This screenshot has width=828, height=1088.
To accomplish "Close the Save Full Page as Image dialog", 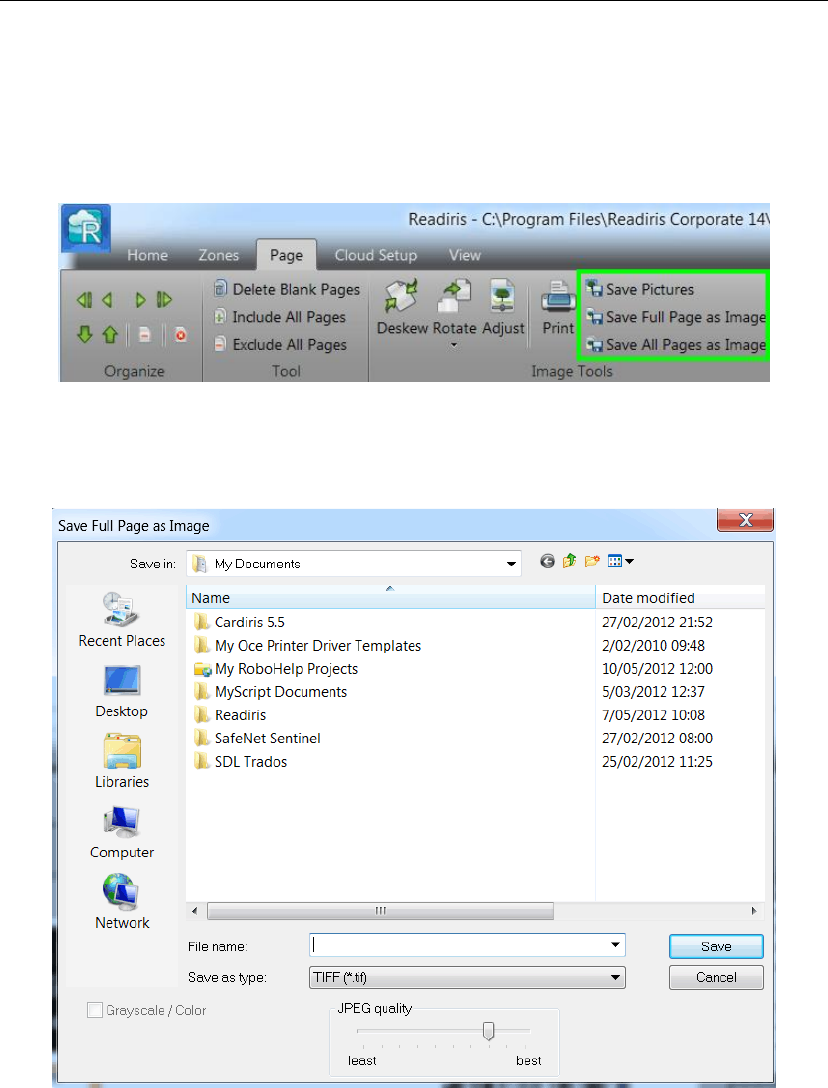I will pos(745,520).
